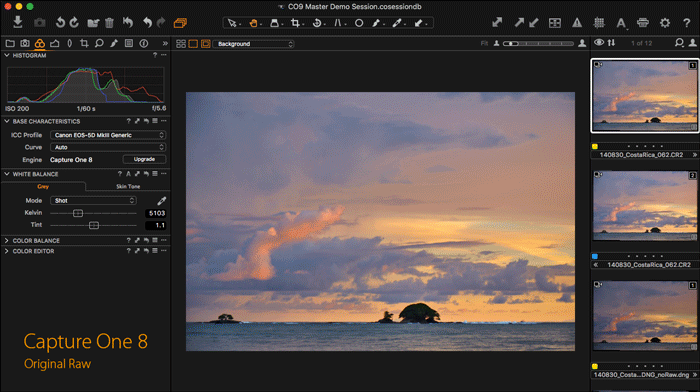Screen dimensions: 700x392
Task: Click the browser sort arrows icon
Action: point(611,42)
